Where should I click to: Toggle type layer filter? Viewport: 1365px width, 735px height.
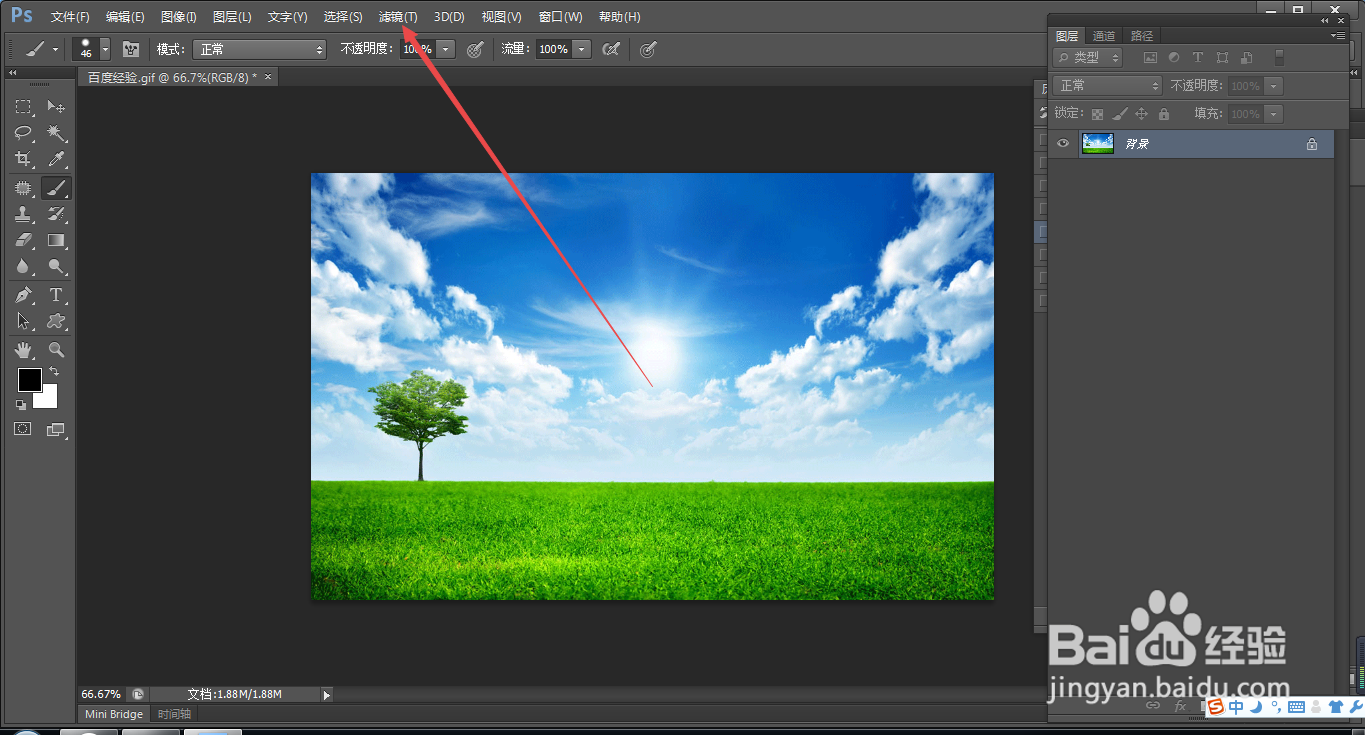pos(1197,58)
